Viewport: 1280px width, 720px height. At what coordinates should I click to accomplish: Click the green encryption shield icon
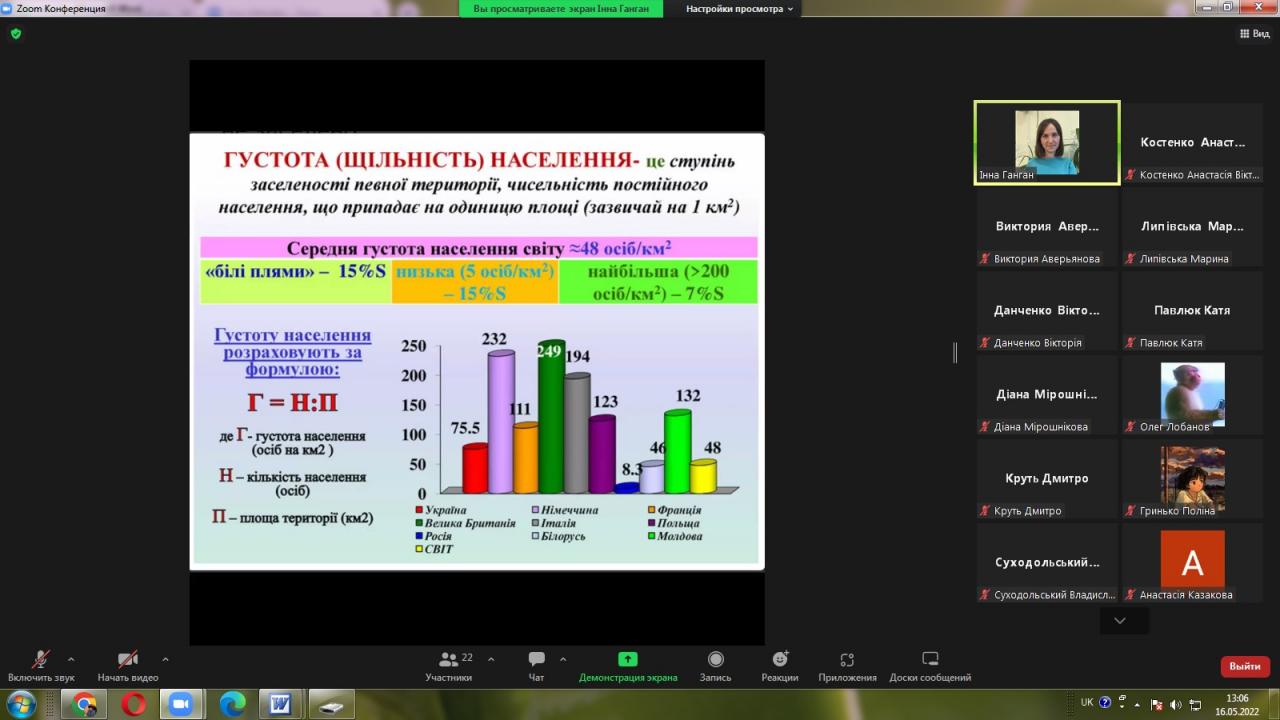15,33
